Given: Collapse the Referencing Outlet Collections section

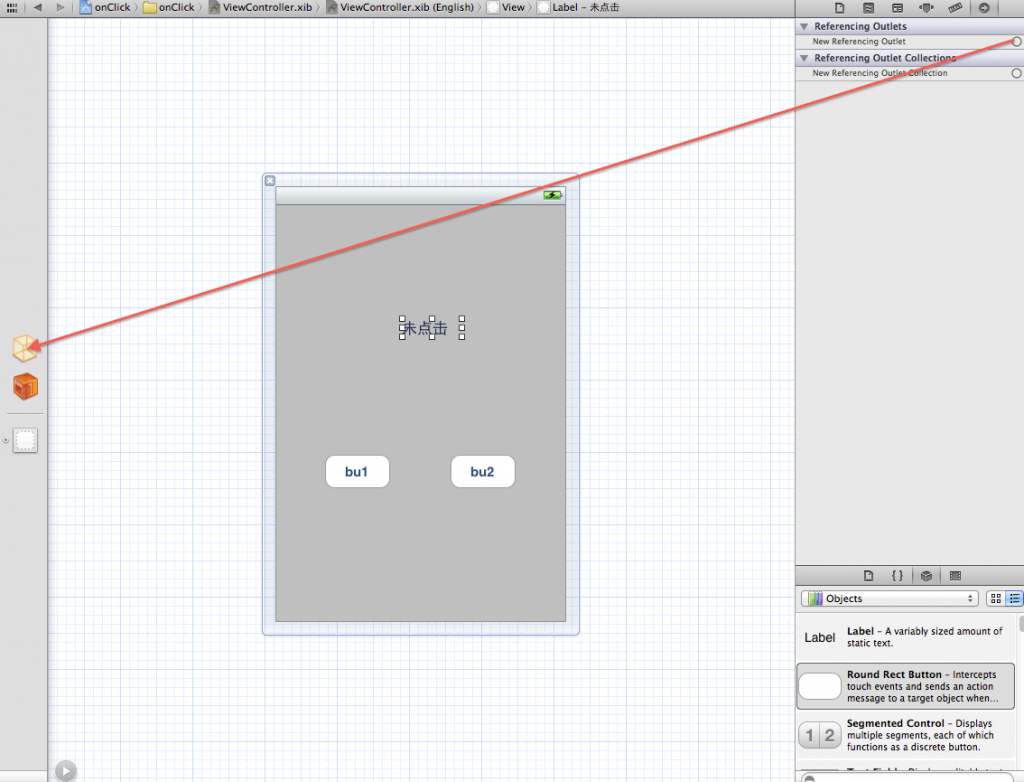Looking at the screenshot, I should 805,58.
